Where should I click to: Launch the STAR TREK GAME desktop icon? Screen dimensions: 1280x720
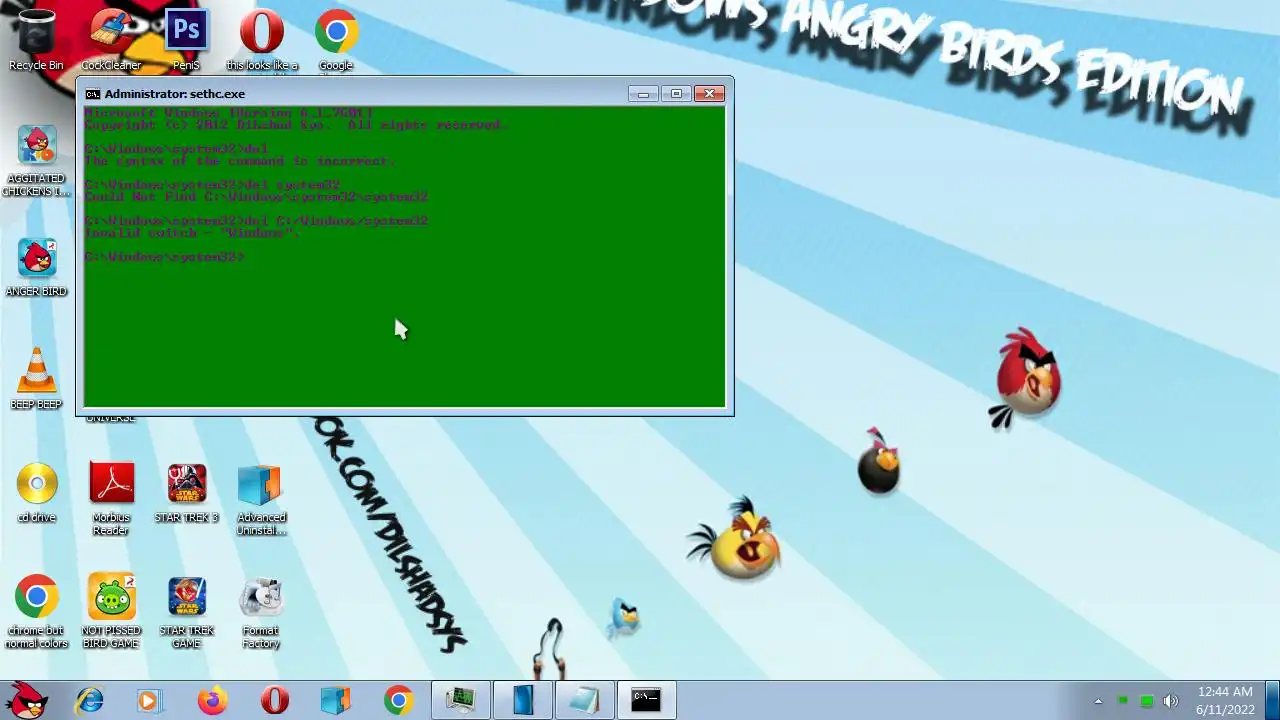pos(186,611)
